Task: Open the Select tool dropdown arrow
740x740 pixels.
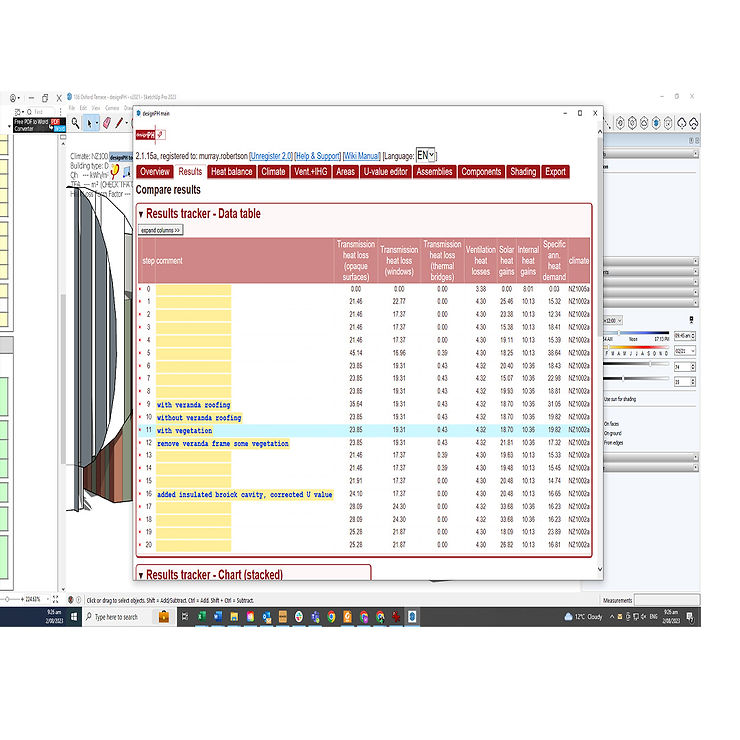Action: coord(97,124)
